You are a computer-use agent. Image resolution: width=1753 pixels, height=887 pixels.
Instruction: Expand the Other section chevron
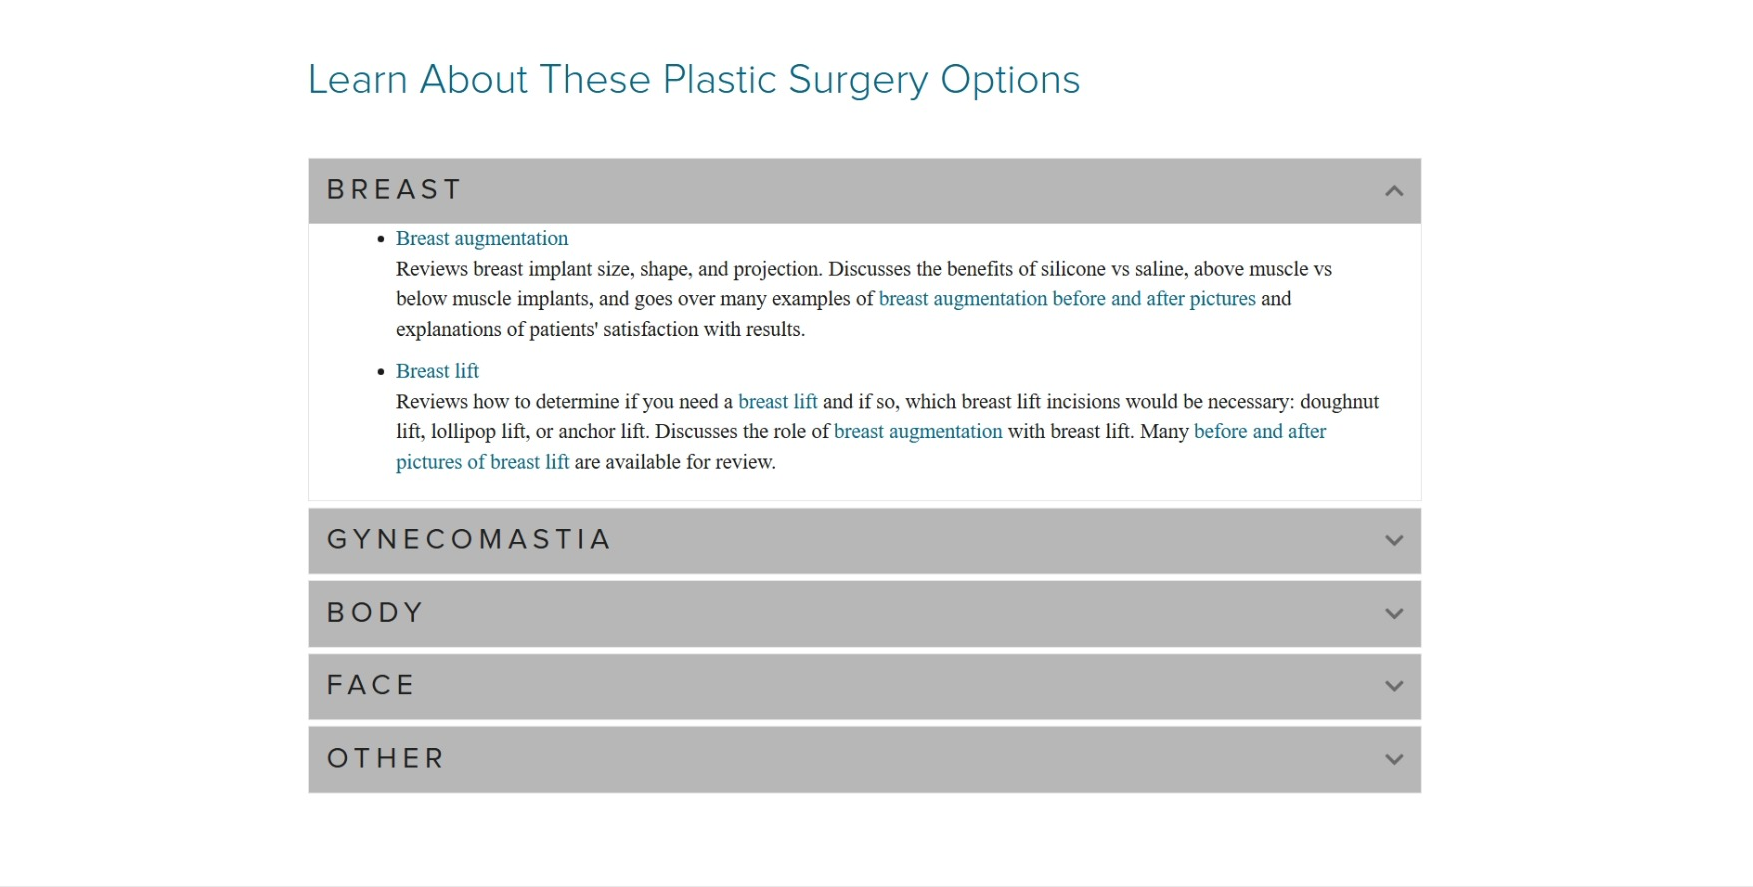point(1394,760)
